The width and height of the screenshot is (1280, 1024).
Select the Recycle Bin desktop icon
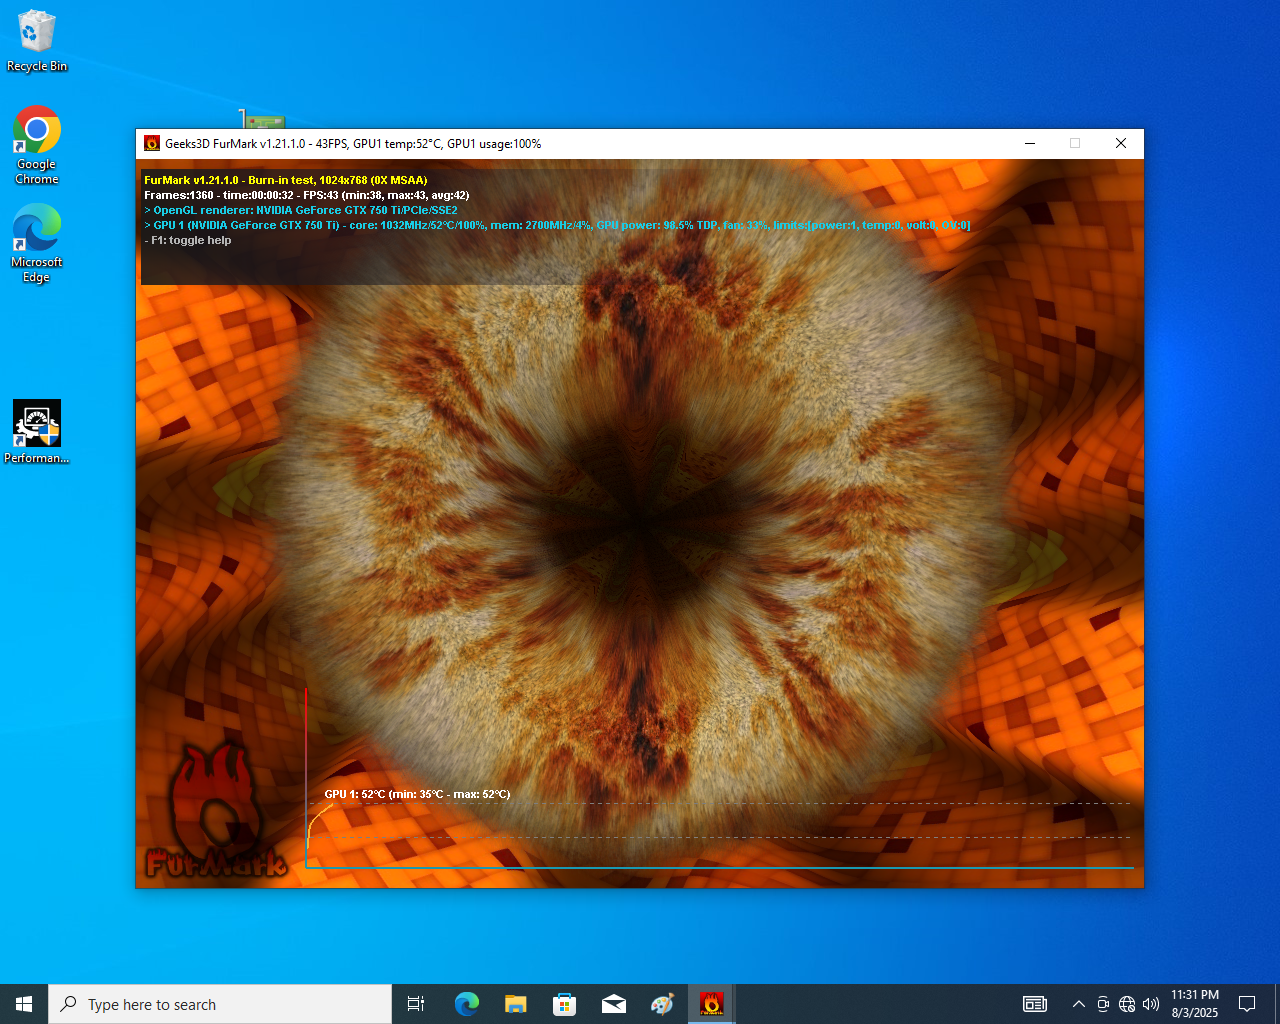pyautogui.click(x=37, y=42)
